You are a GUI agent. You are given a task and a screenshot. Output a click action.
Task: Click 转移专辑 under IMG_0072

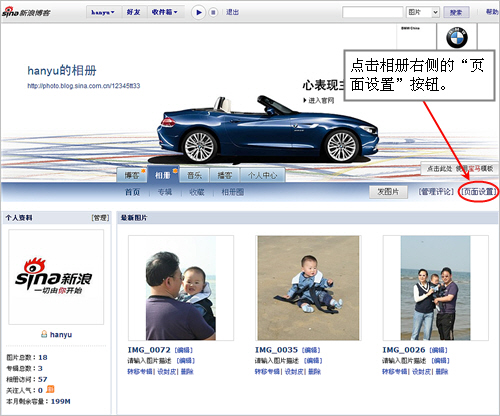tap(140, 371)
